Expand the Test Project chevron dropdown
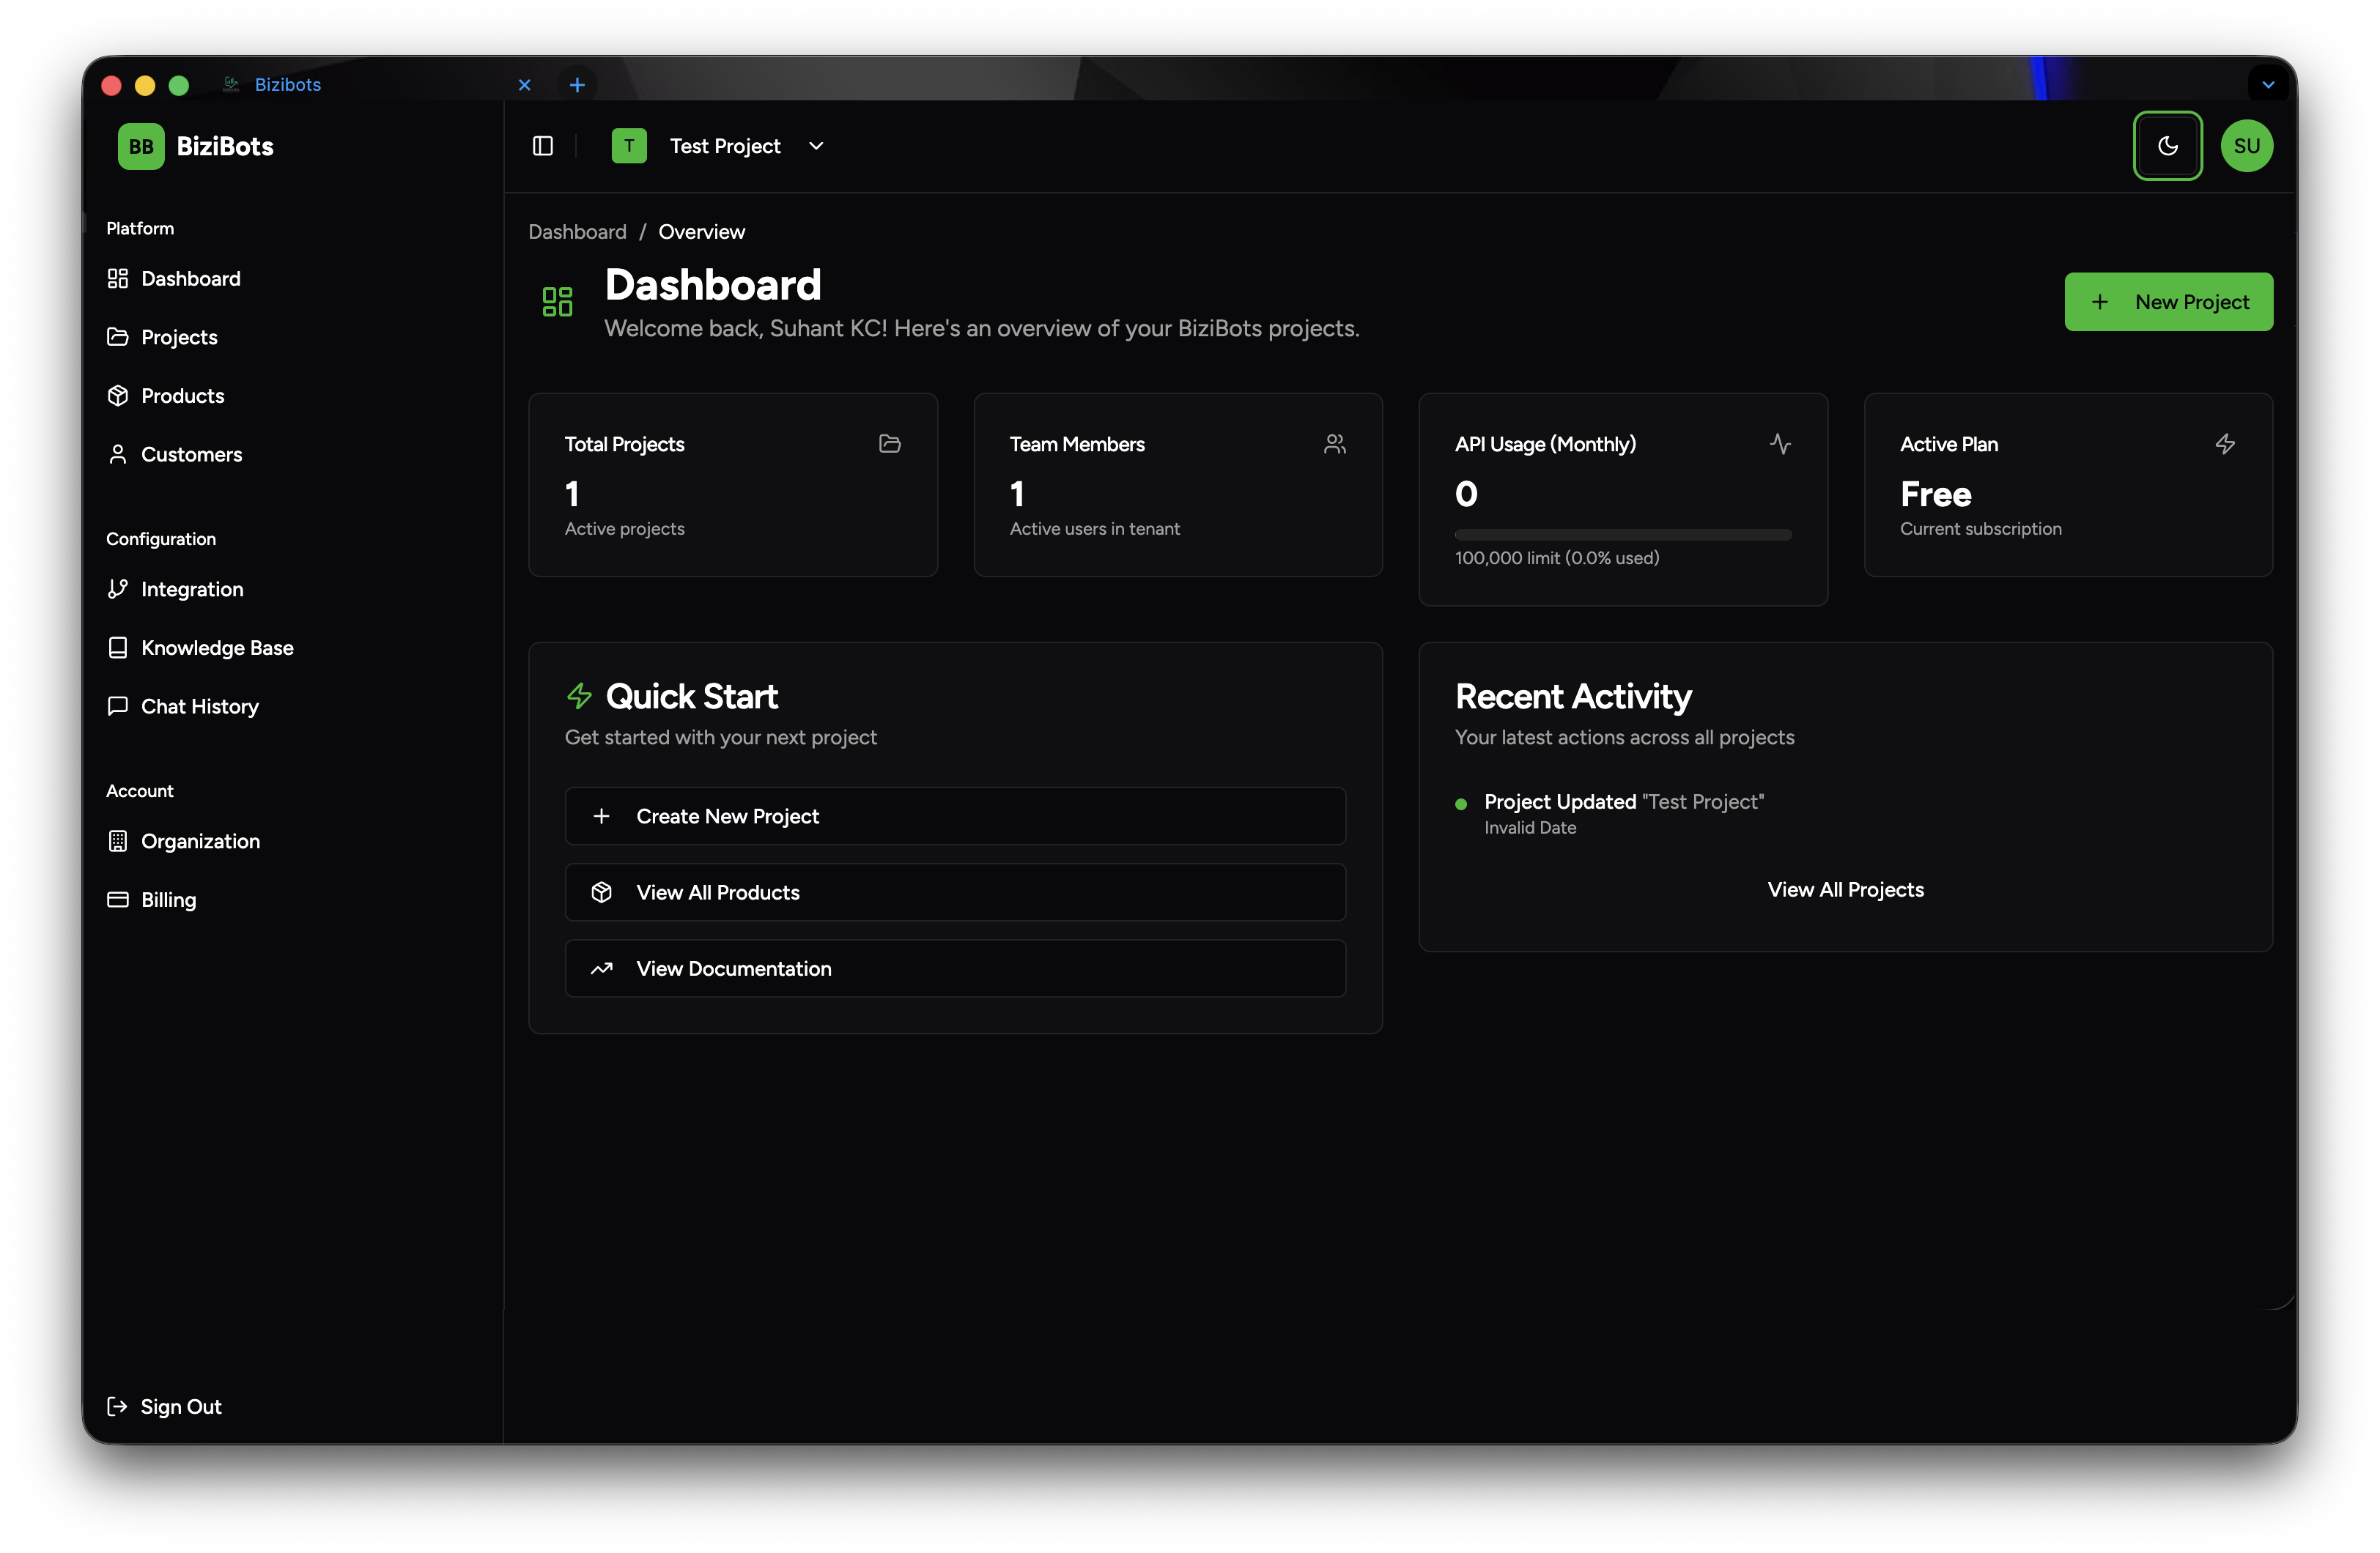 [x=816, y=146]
